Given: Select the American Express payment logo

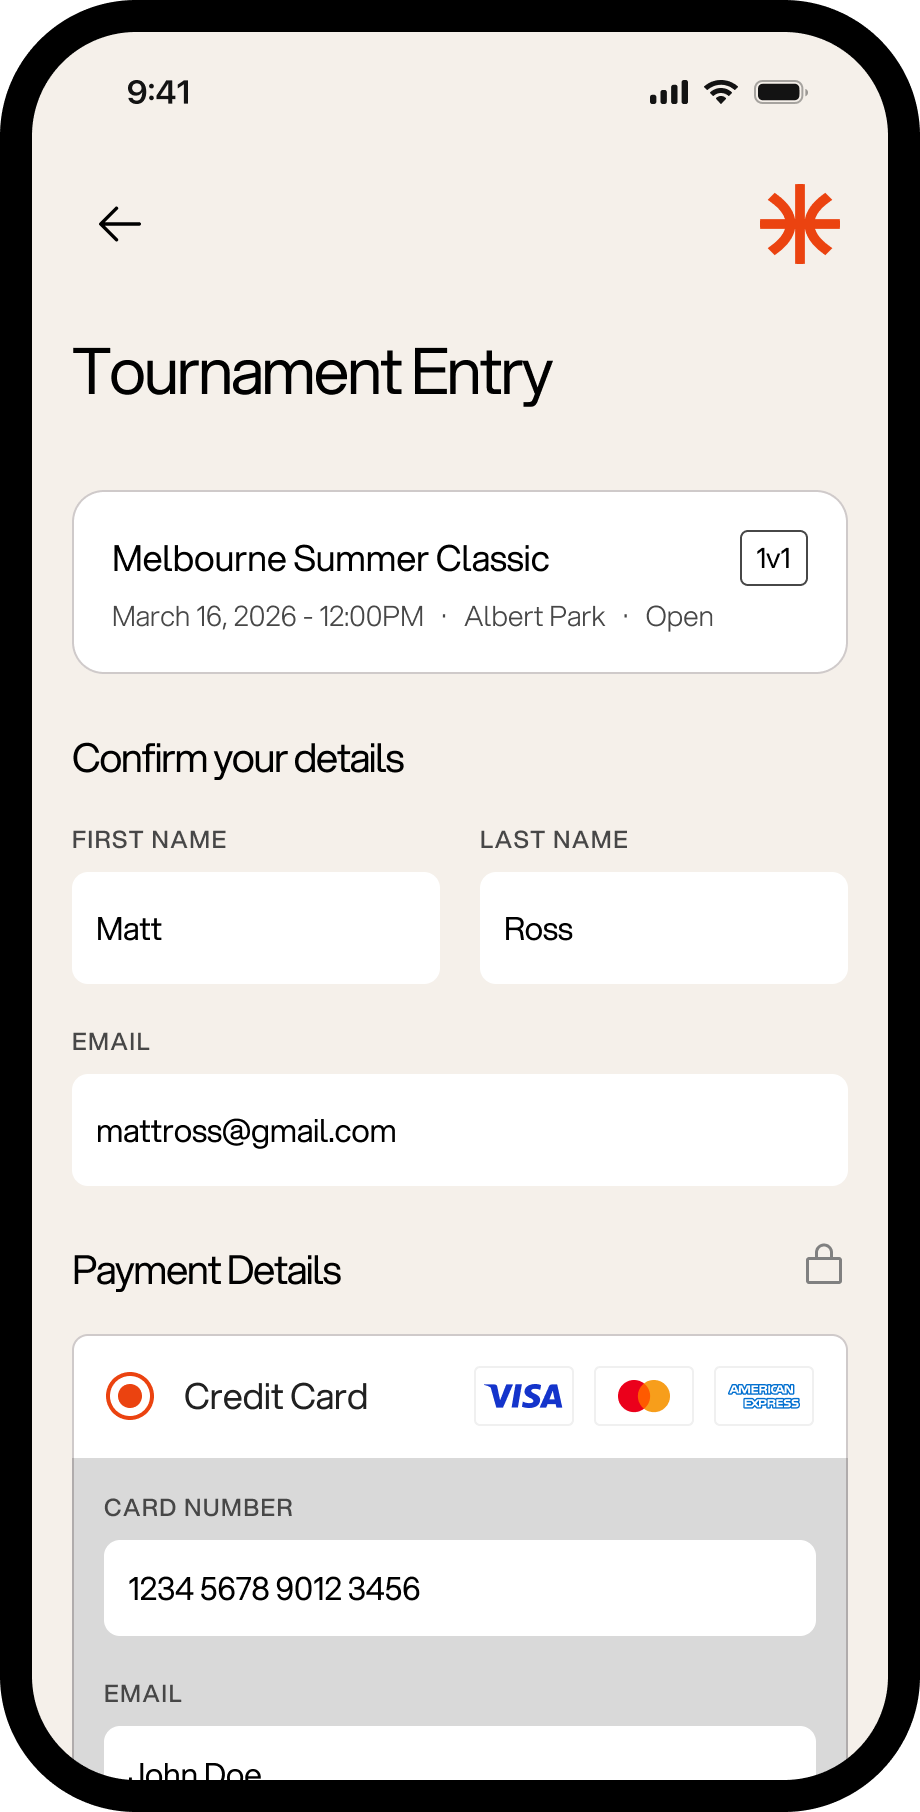Looking at the screenshot, I should coord(763,1395).
